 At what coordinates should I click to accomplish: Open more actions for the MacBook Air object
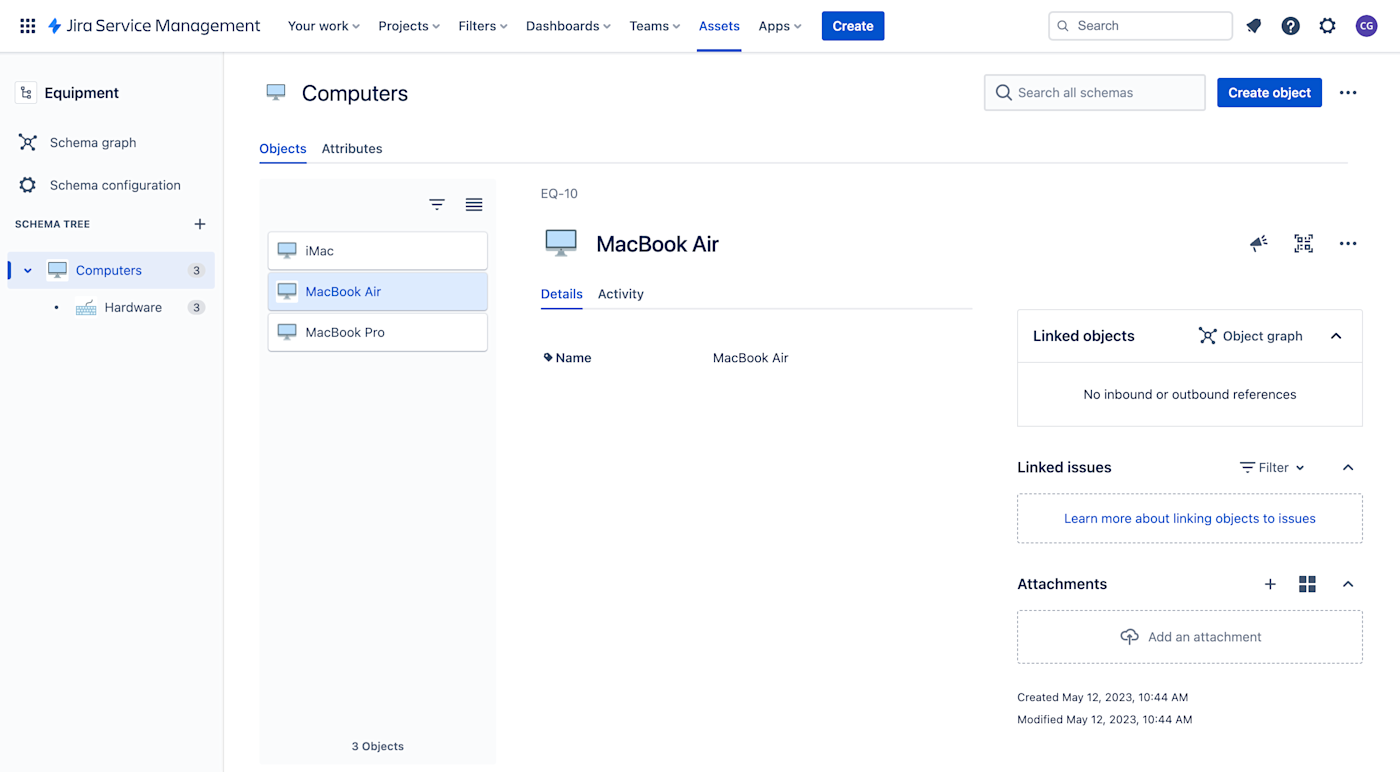coord(1348,243)
